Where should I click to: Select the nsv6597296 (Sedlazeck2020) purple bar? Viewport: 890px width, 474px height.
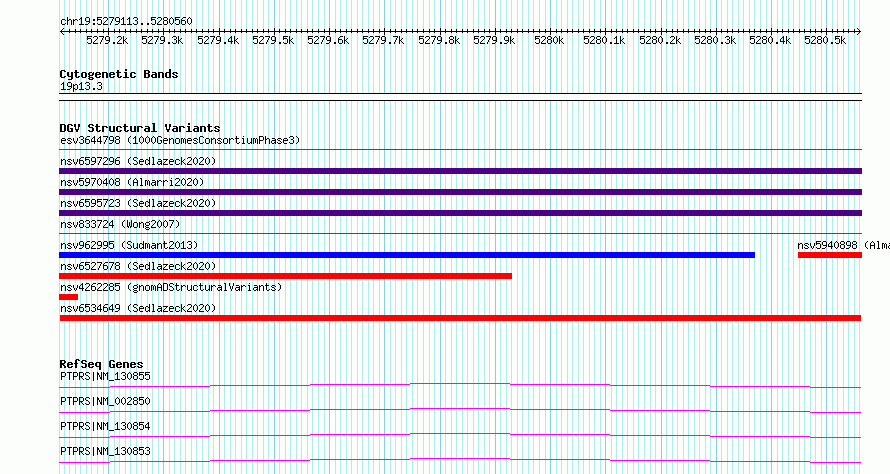pyautogui.click(x=460, y=171)
